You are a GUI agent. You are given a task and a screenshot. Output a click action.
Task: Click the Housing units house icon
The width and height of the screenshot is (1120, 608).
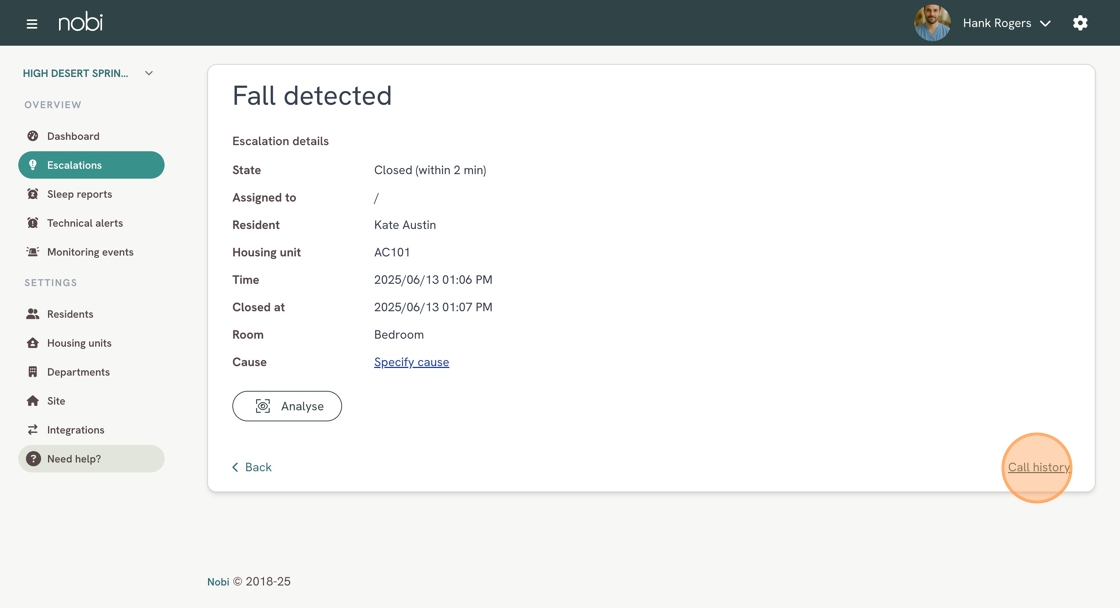pos(33,343)
